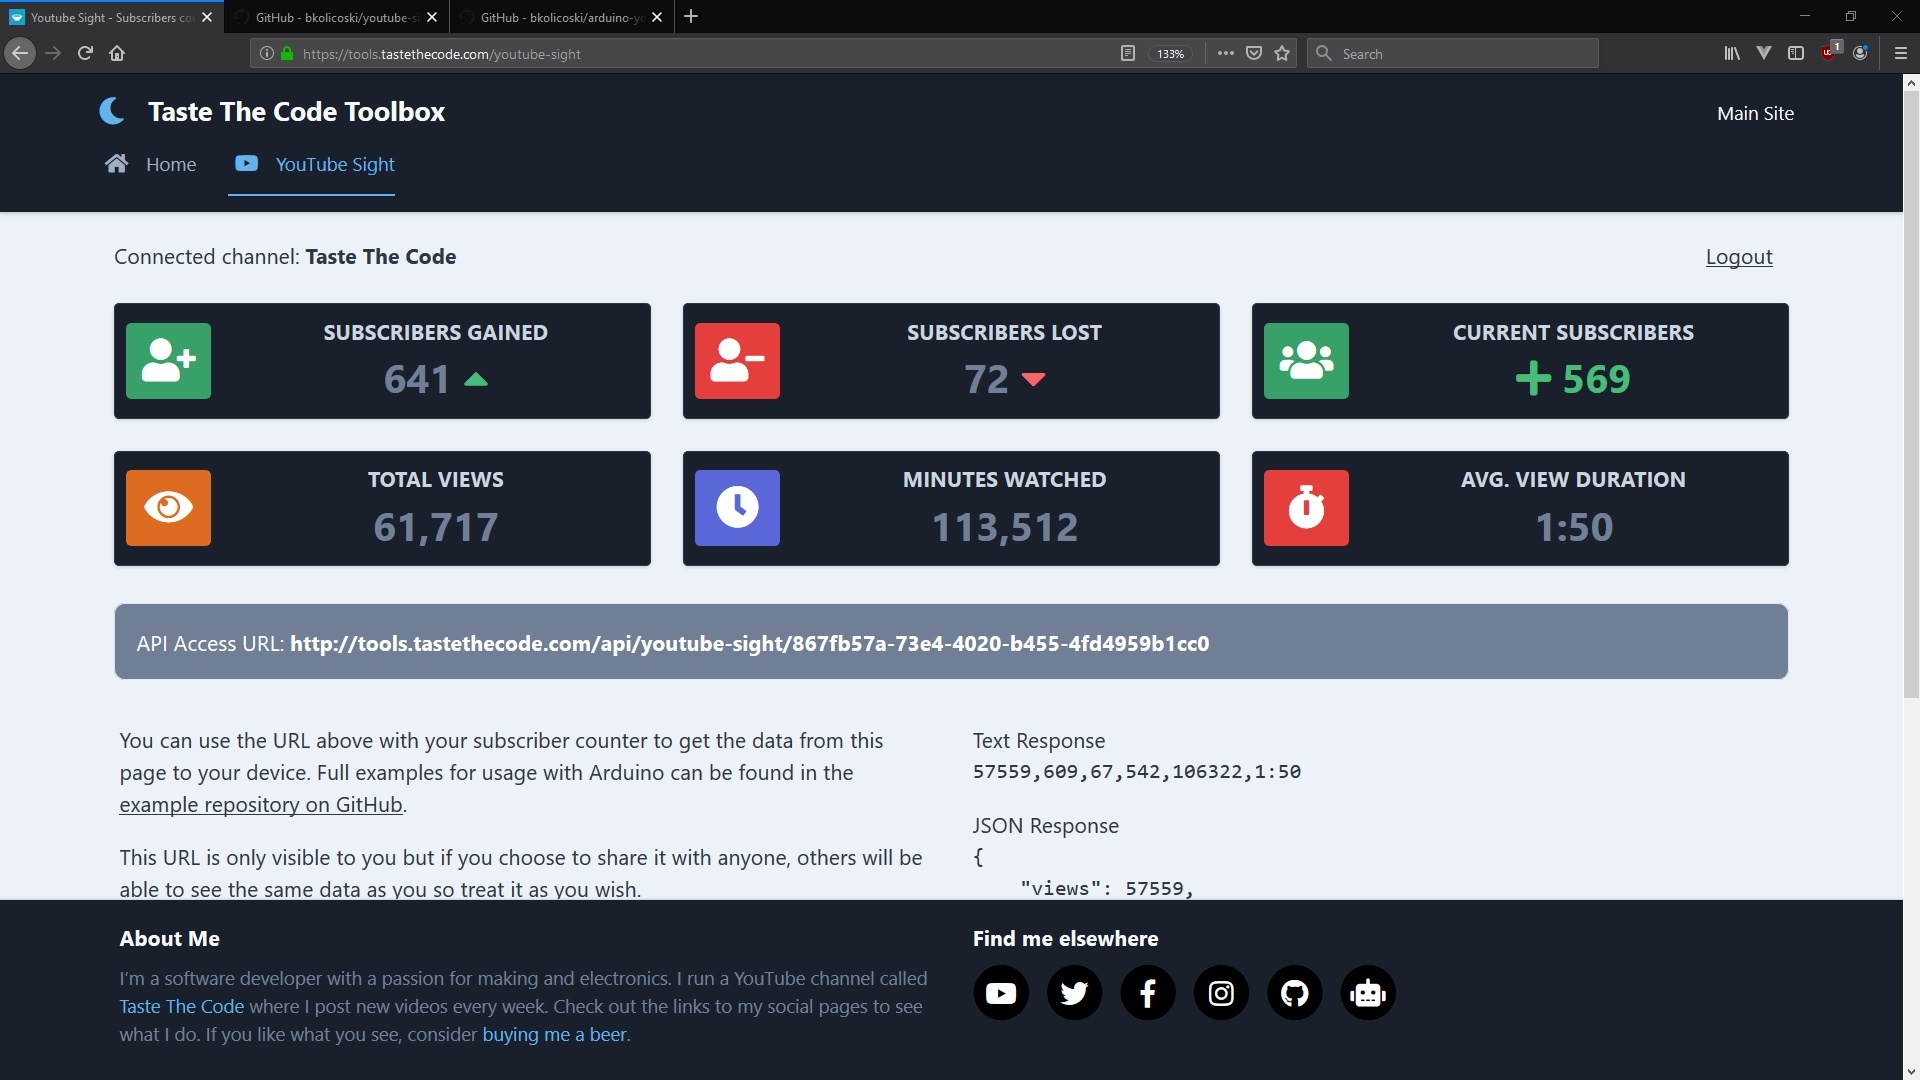Open the Firefox hamburger menu
This screenshot has width=1920, height=1080.
point(1900,54)
